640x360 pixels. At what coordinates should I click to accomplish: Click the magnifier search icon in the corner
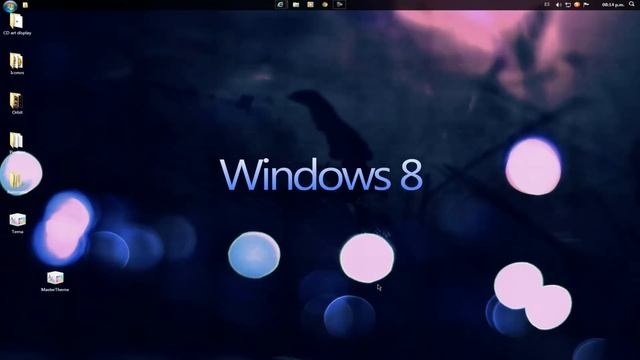tap(632, 4)
